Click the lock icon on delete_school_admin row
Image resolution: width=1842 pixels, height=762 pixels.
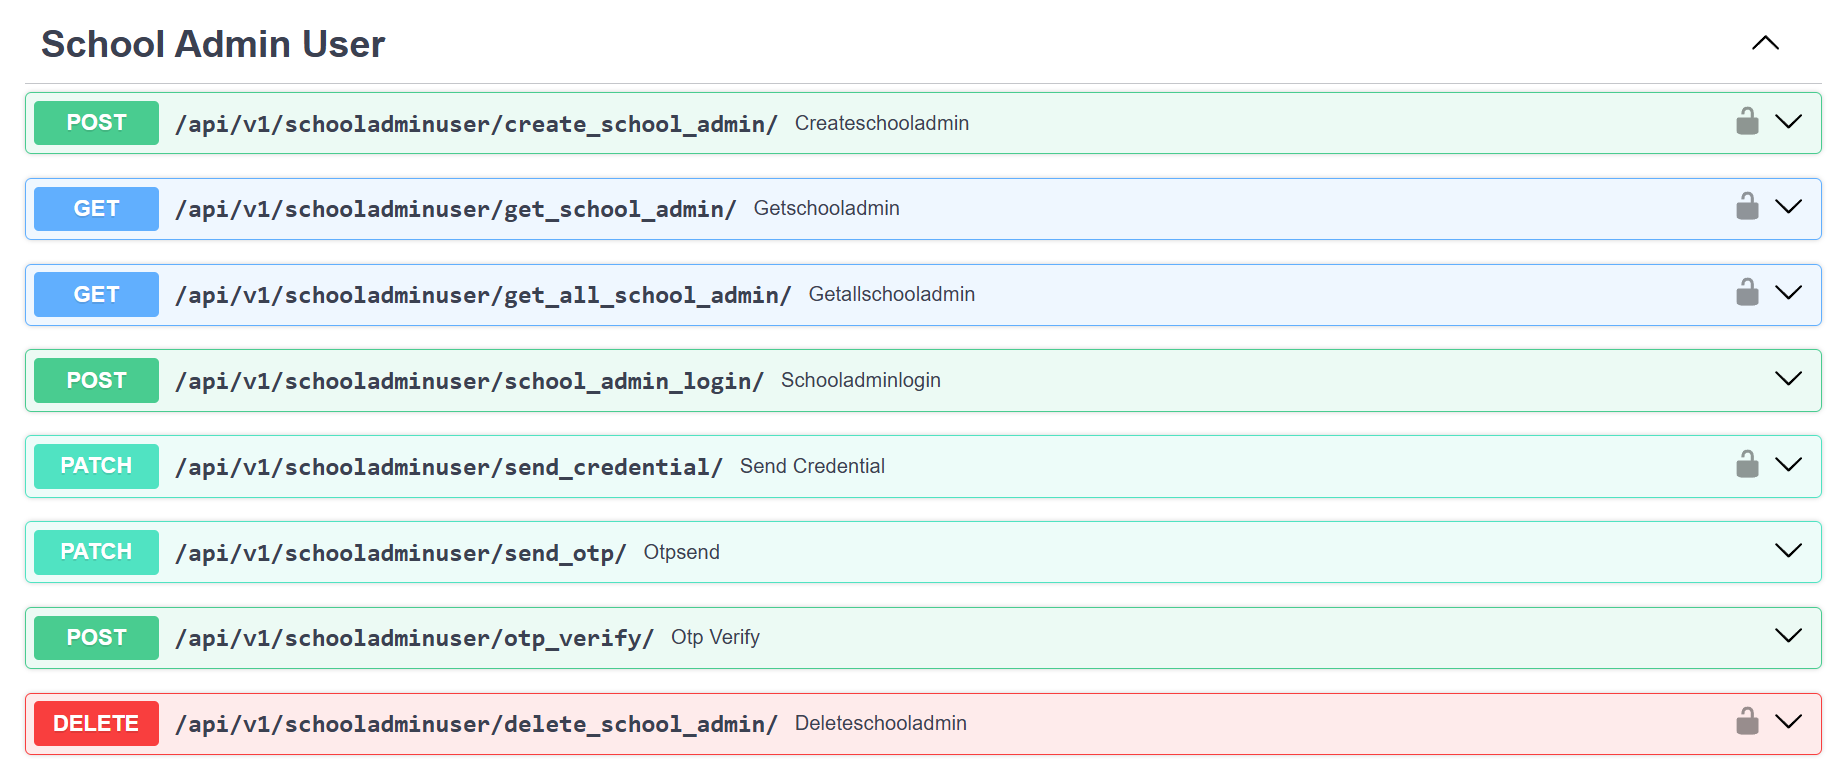[x=1746, y=722]
